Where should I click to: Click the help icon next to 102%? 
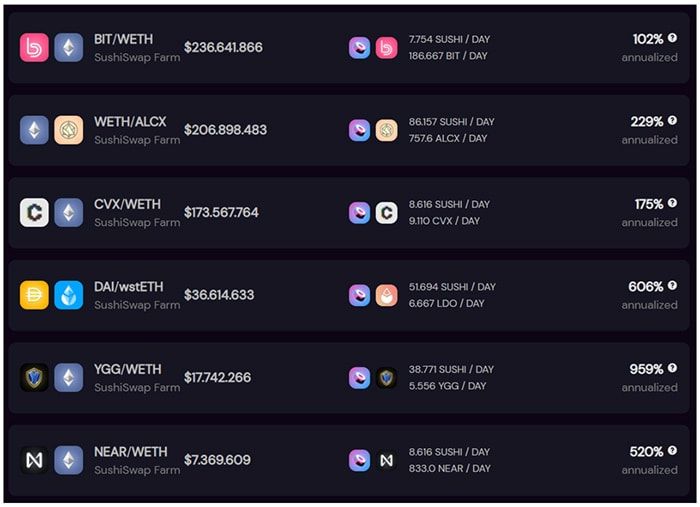tap(672, 38)
